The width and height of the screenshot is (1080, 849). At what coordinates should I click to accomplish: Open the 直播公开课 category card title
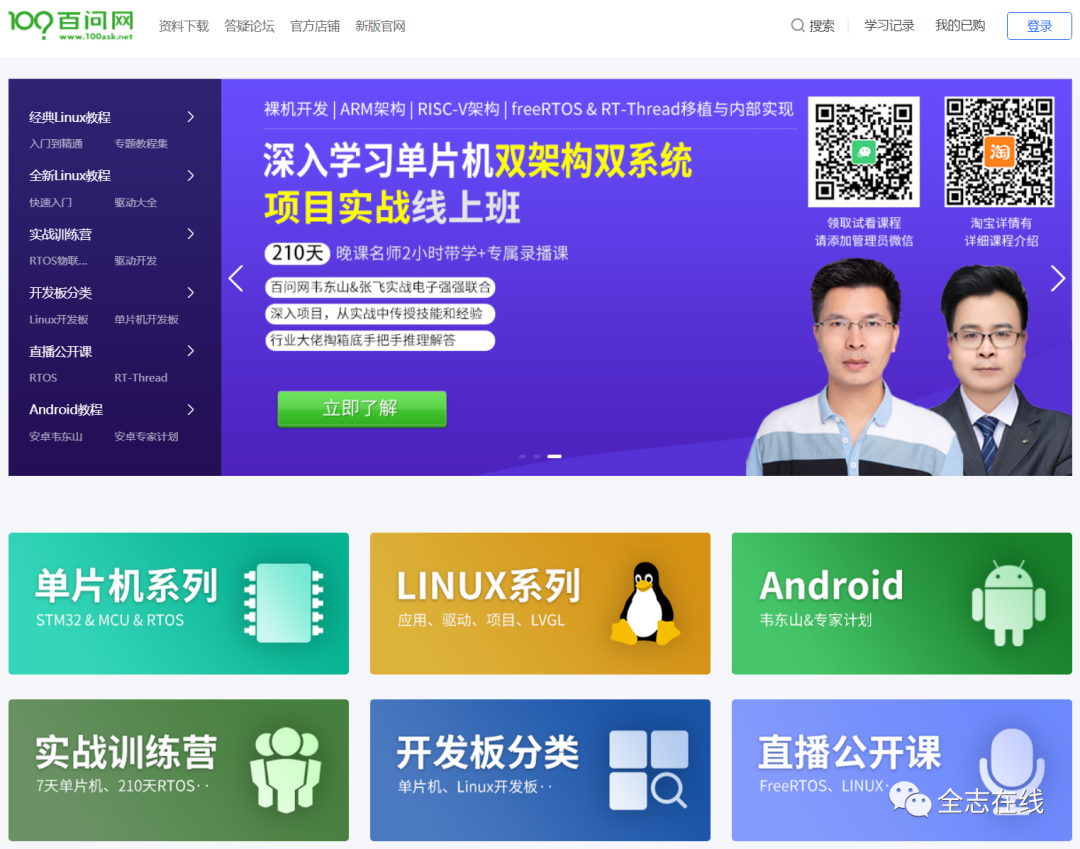[849, 752]
